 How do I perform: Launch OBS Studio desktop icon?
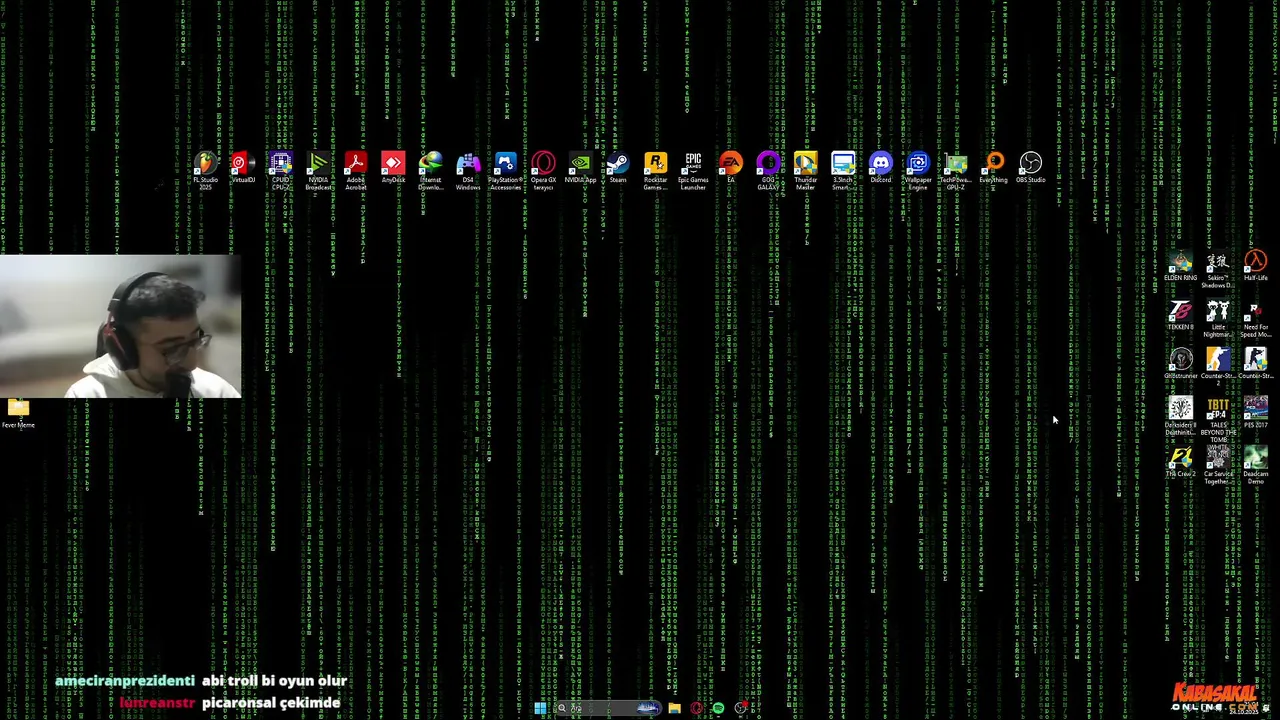1031,169
